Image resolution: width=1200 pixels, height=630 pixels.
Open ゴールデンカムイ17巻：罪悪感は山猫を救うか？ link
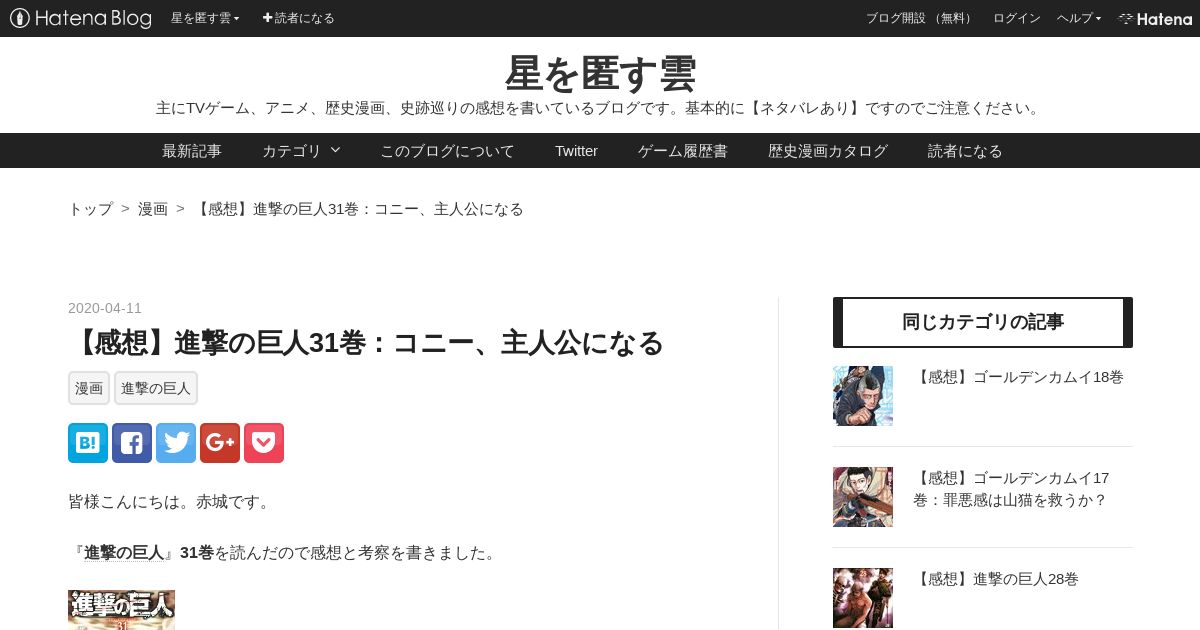pyautogui.click(x=1011, y=489)
